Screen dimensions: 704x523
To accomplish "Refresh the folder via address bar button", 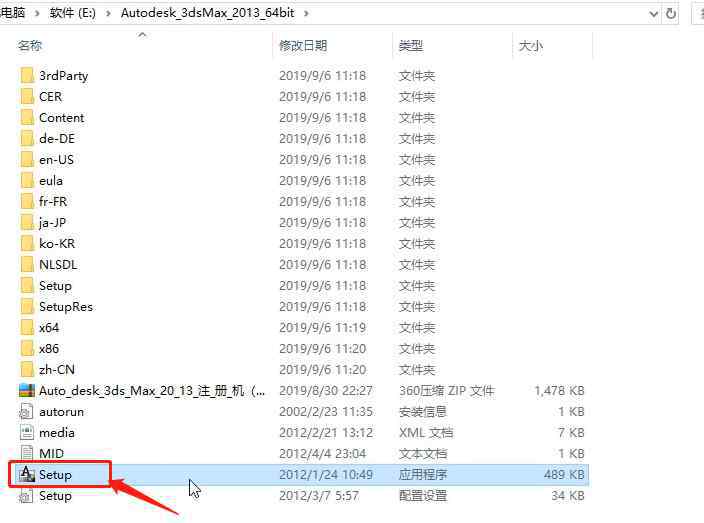I will (x=671, y=13).
